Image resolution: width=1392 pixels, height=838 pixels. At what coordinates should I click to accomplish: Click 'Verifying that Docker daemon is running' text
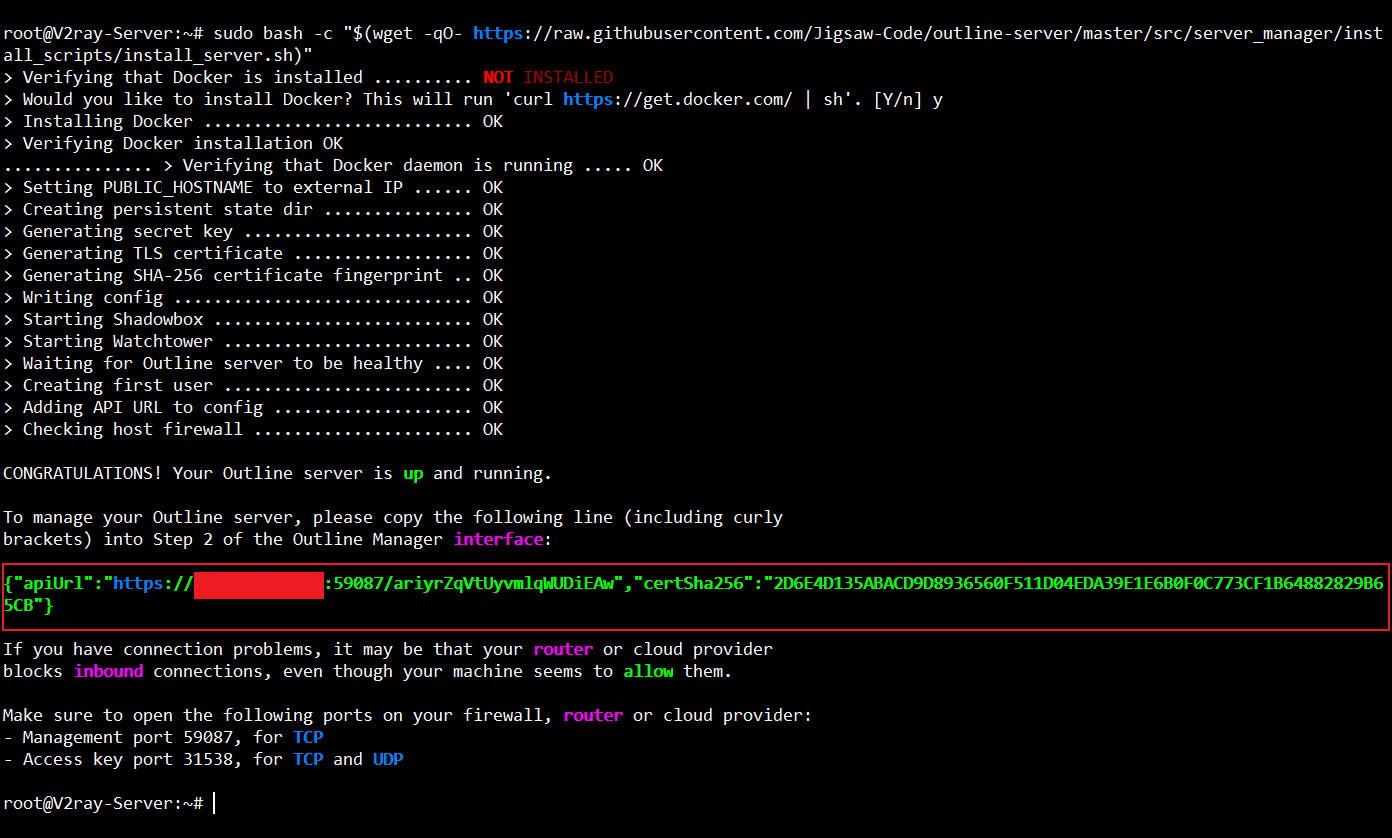tap(378, 165)
